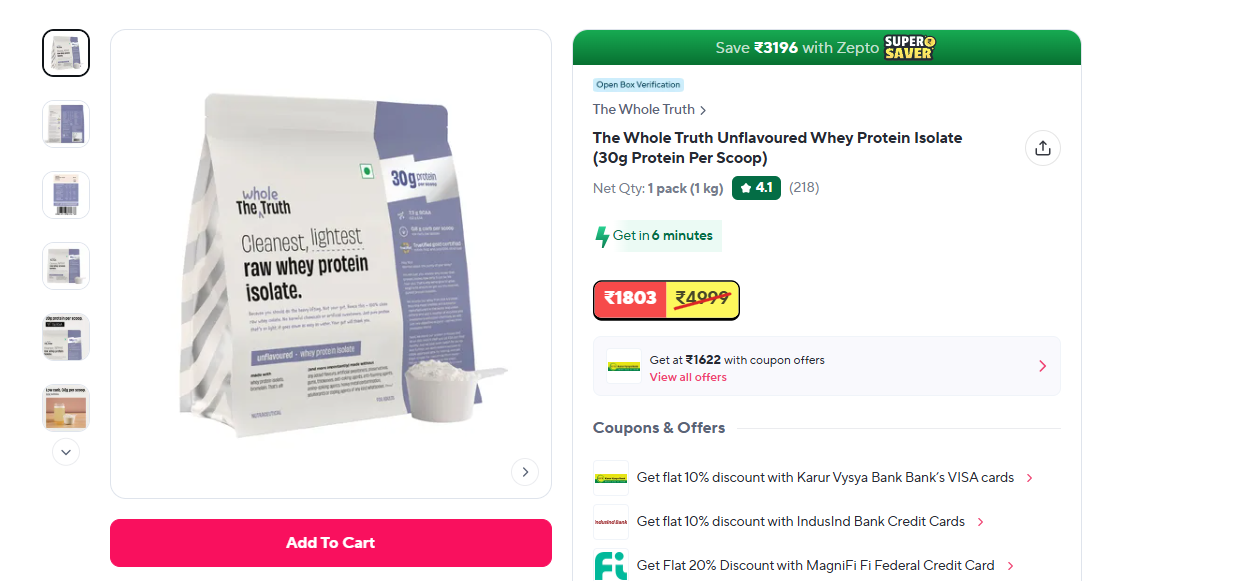Image resolution: width=1252 pixels, height=581 pixels.
Task: Open The Whole Truth brand page
Action: (643, 110)
